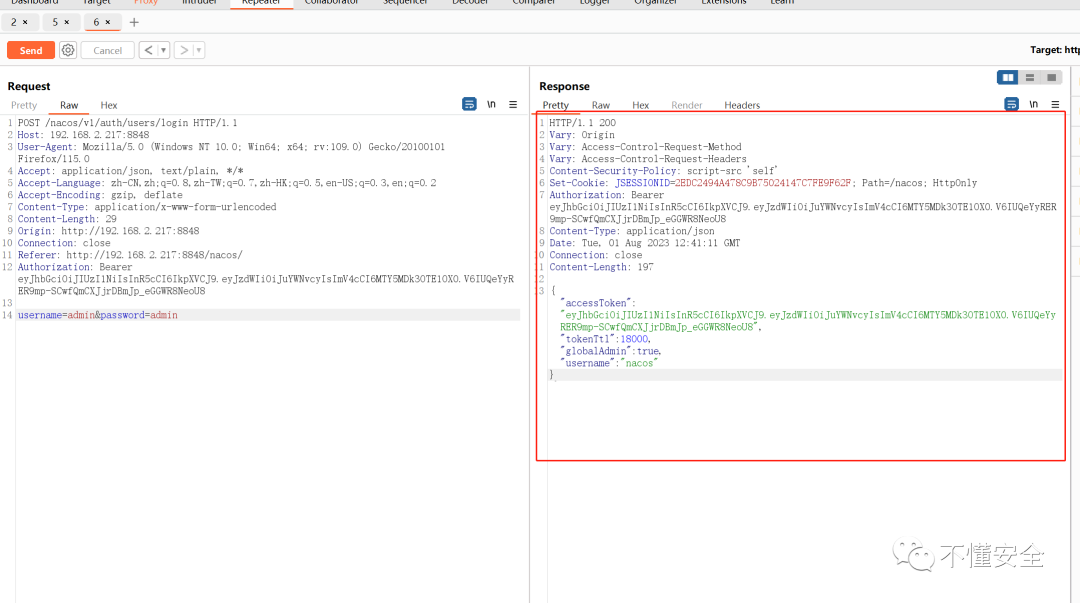Open Response Raw view tab
Screen dimensions: 1080x603
pyautogui.click(x=601, y=105)
